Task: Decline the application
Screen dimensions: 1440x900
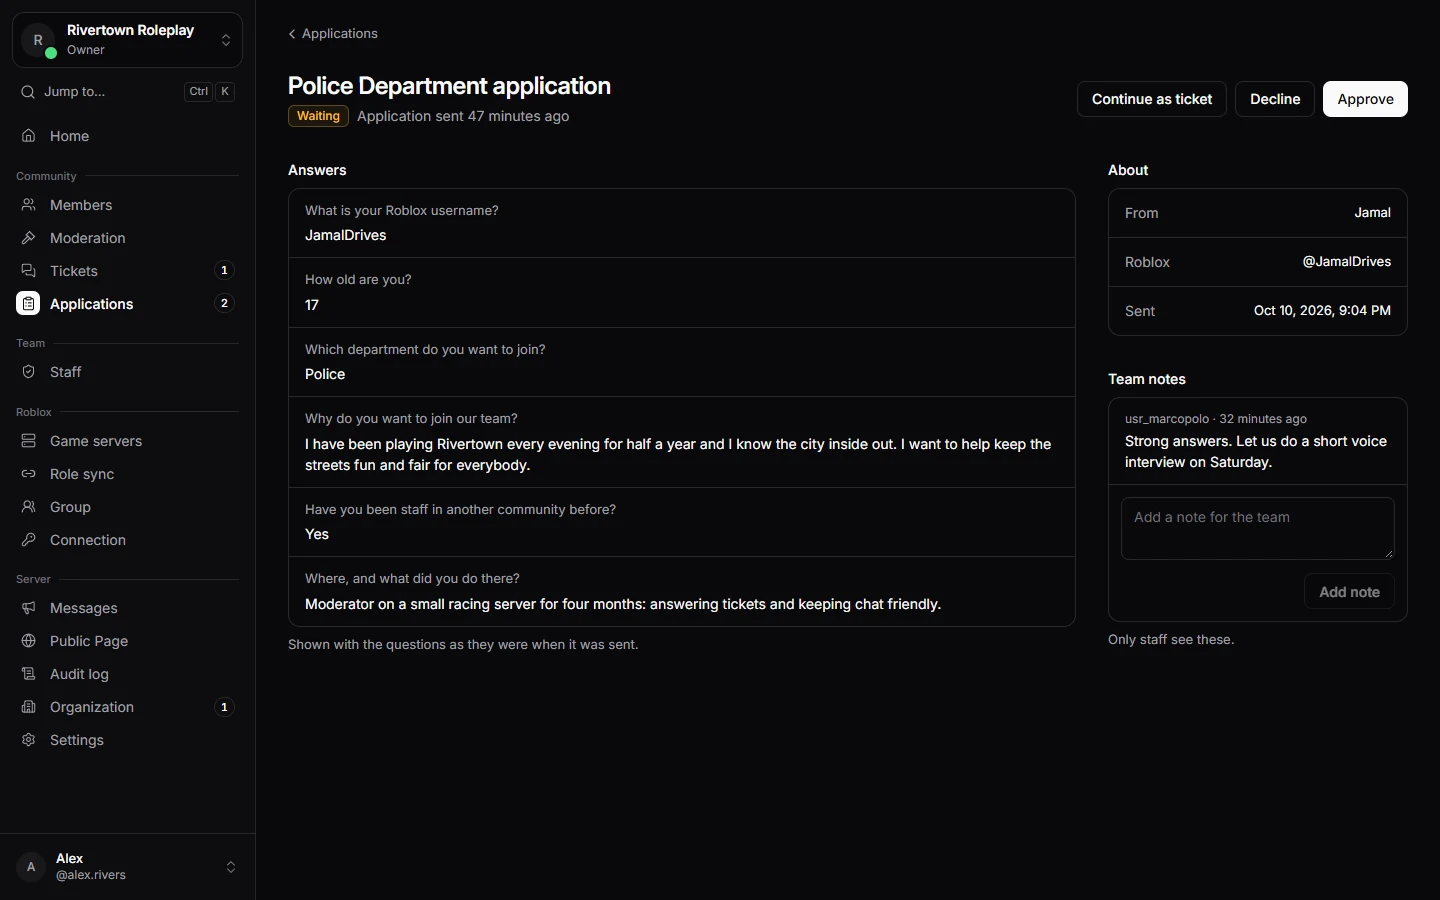Action: click(1275, 99)
